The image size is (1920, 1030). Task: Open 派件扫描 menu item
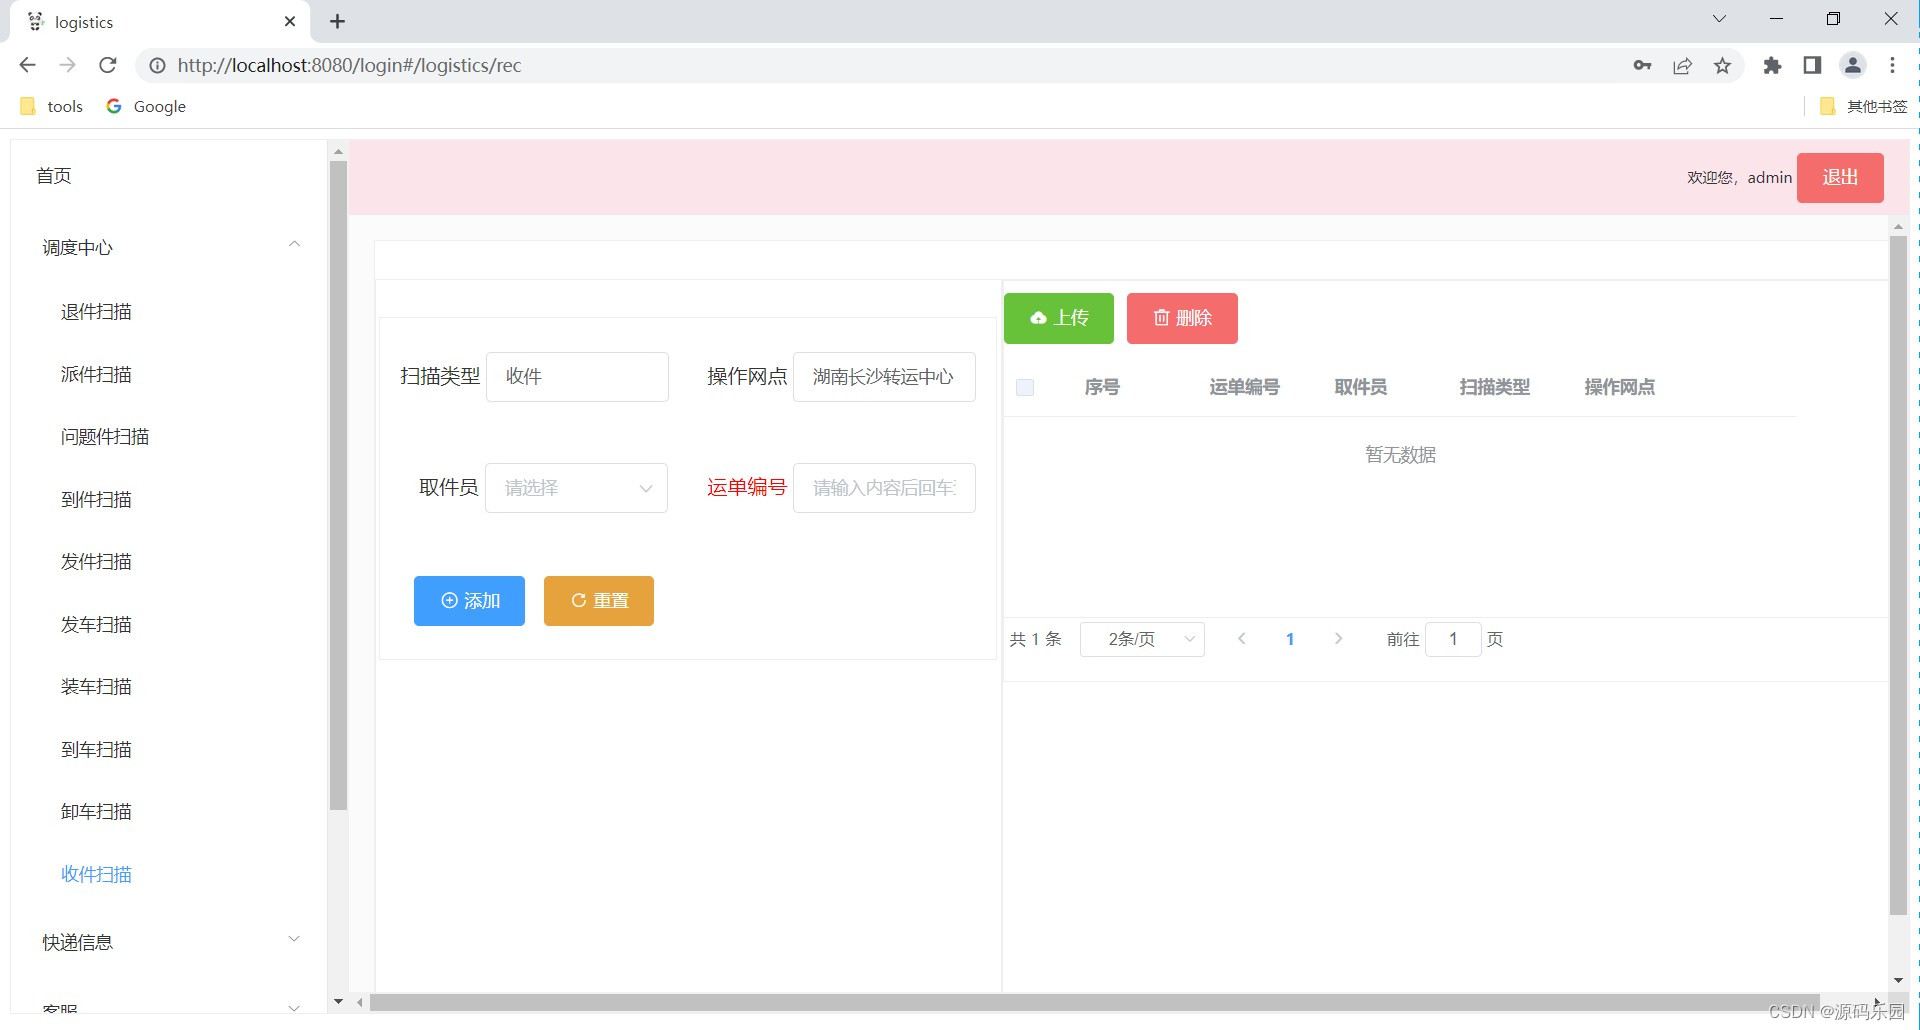pos(96,375)
